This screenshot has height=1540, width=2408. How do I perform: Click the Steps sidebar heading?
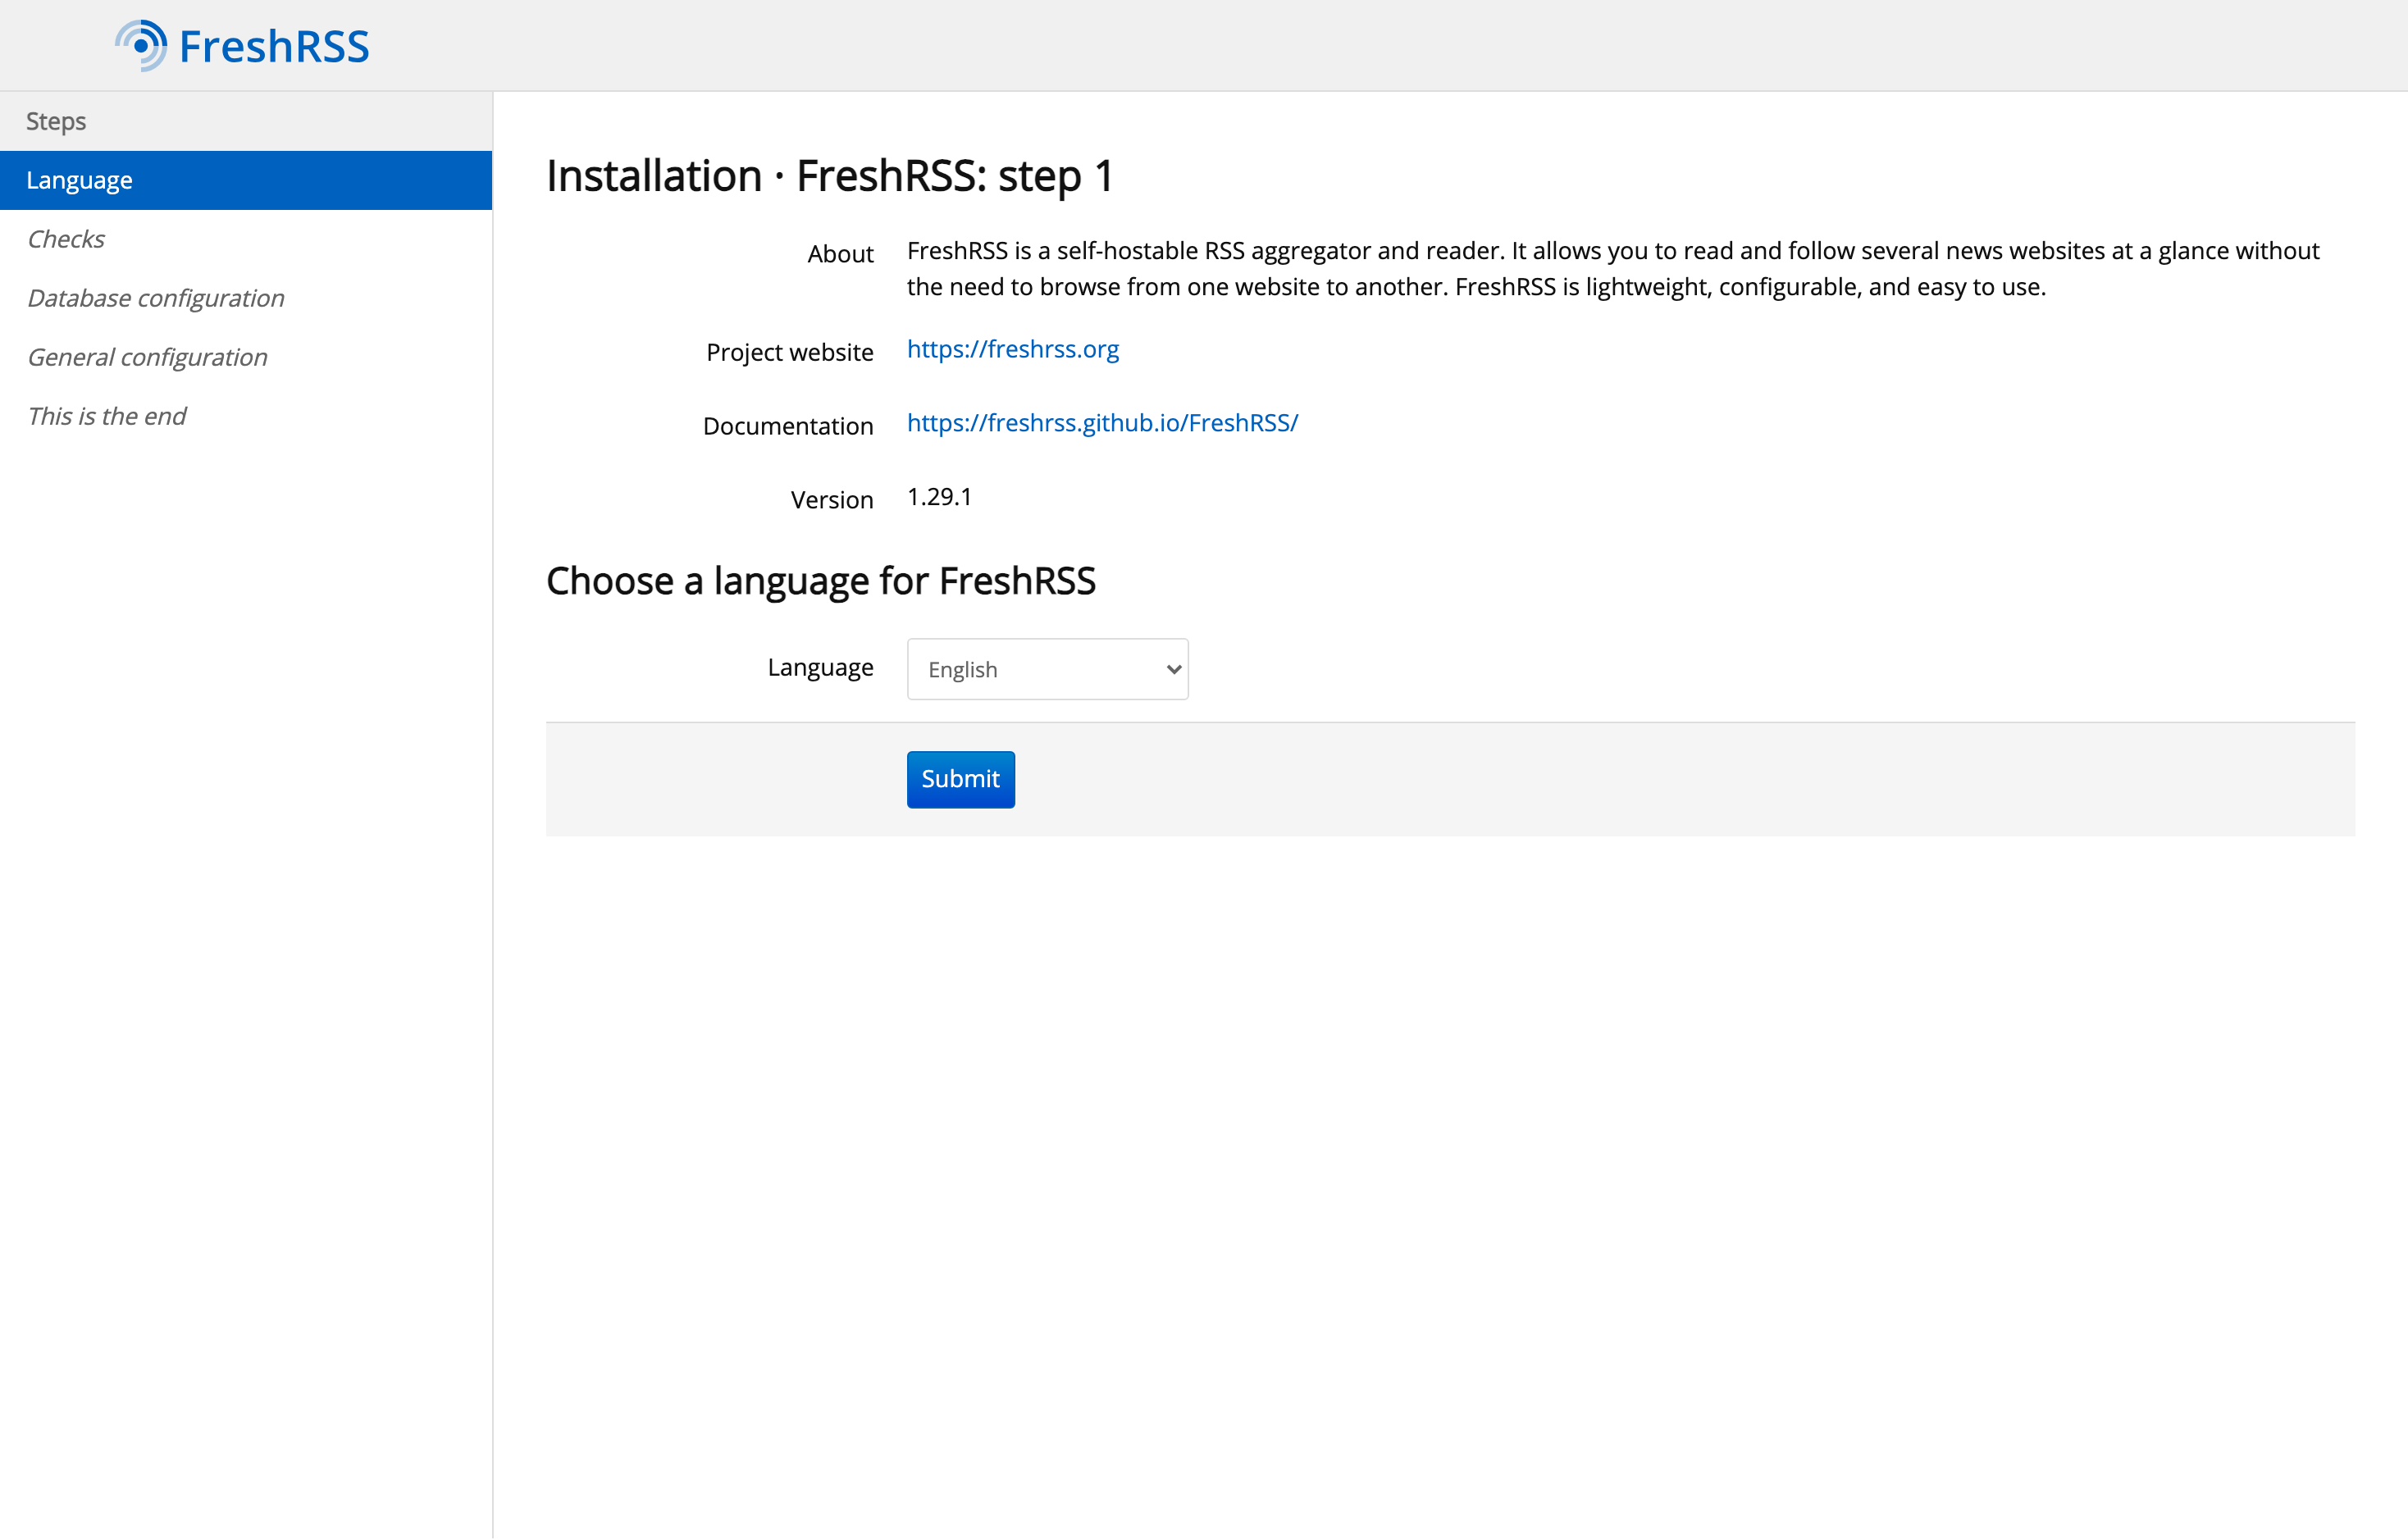point(56,121)
